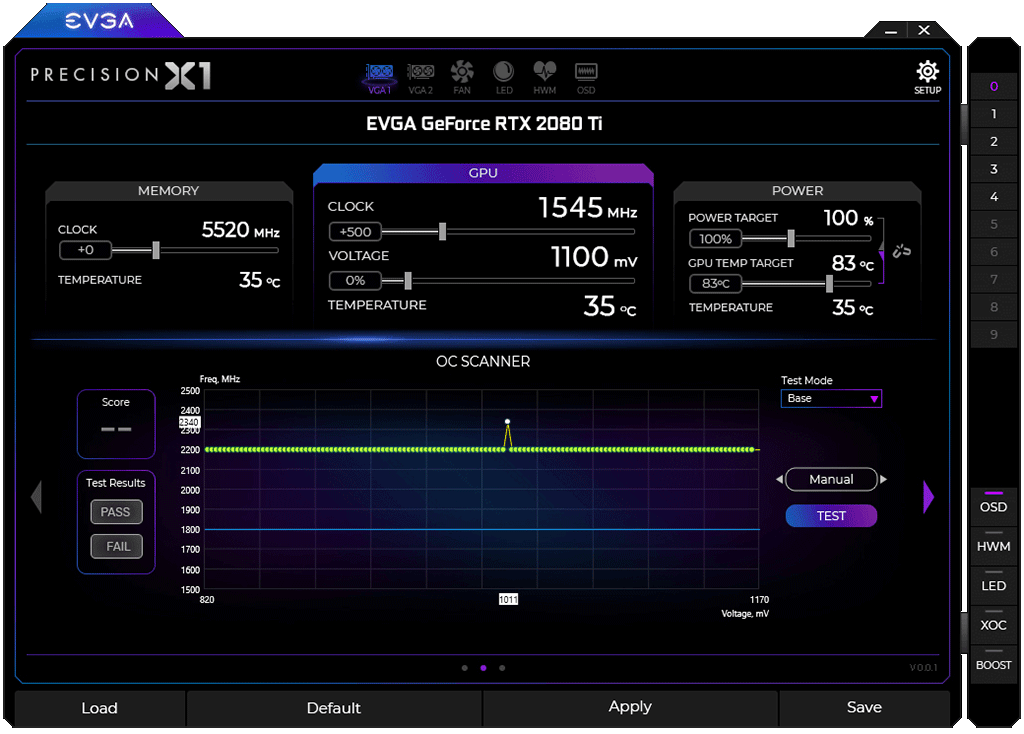The image size is (1024, 734).
Task: Select the third page indicator dot
Action: 502,668
